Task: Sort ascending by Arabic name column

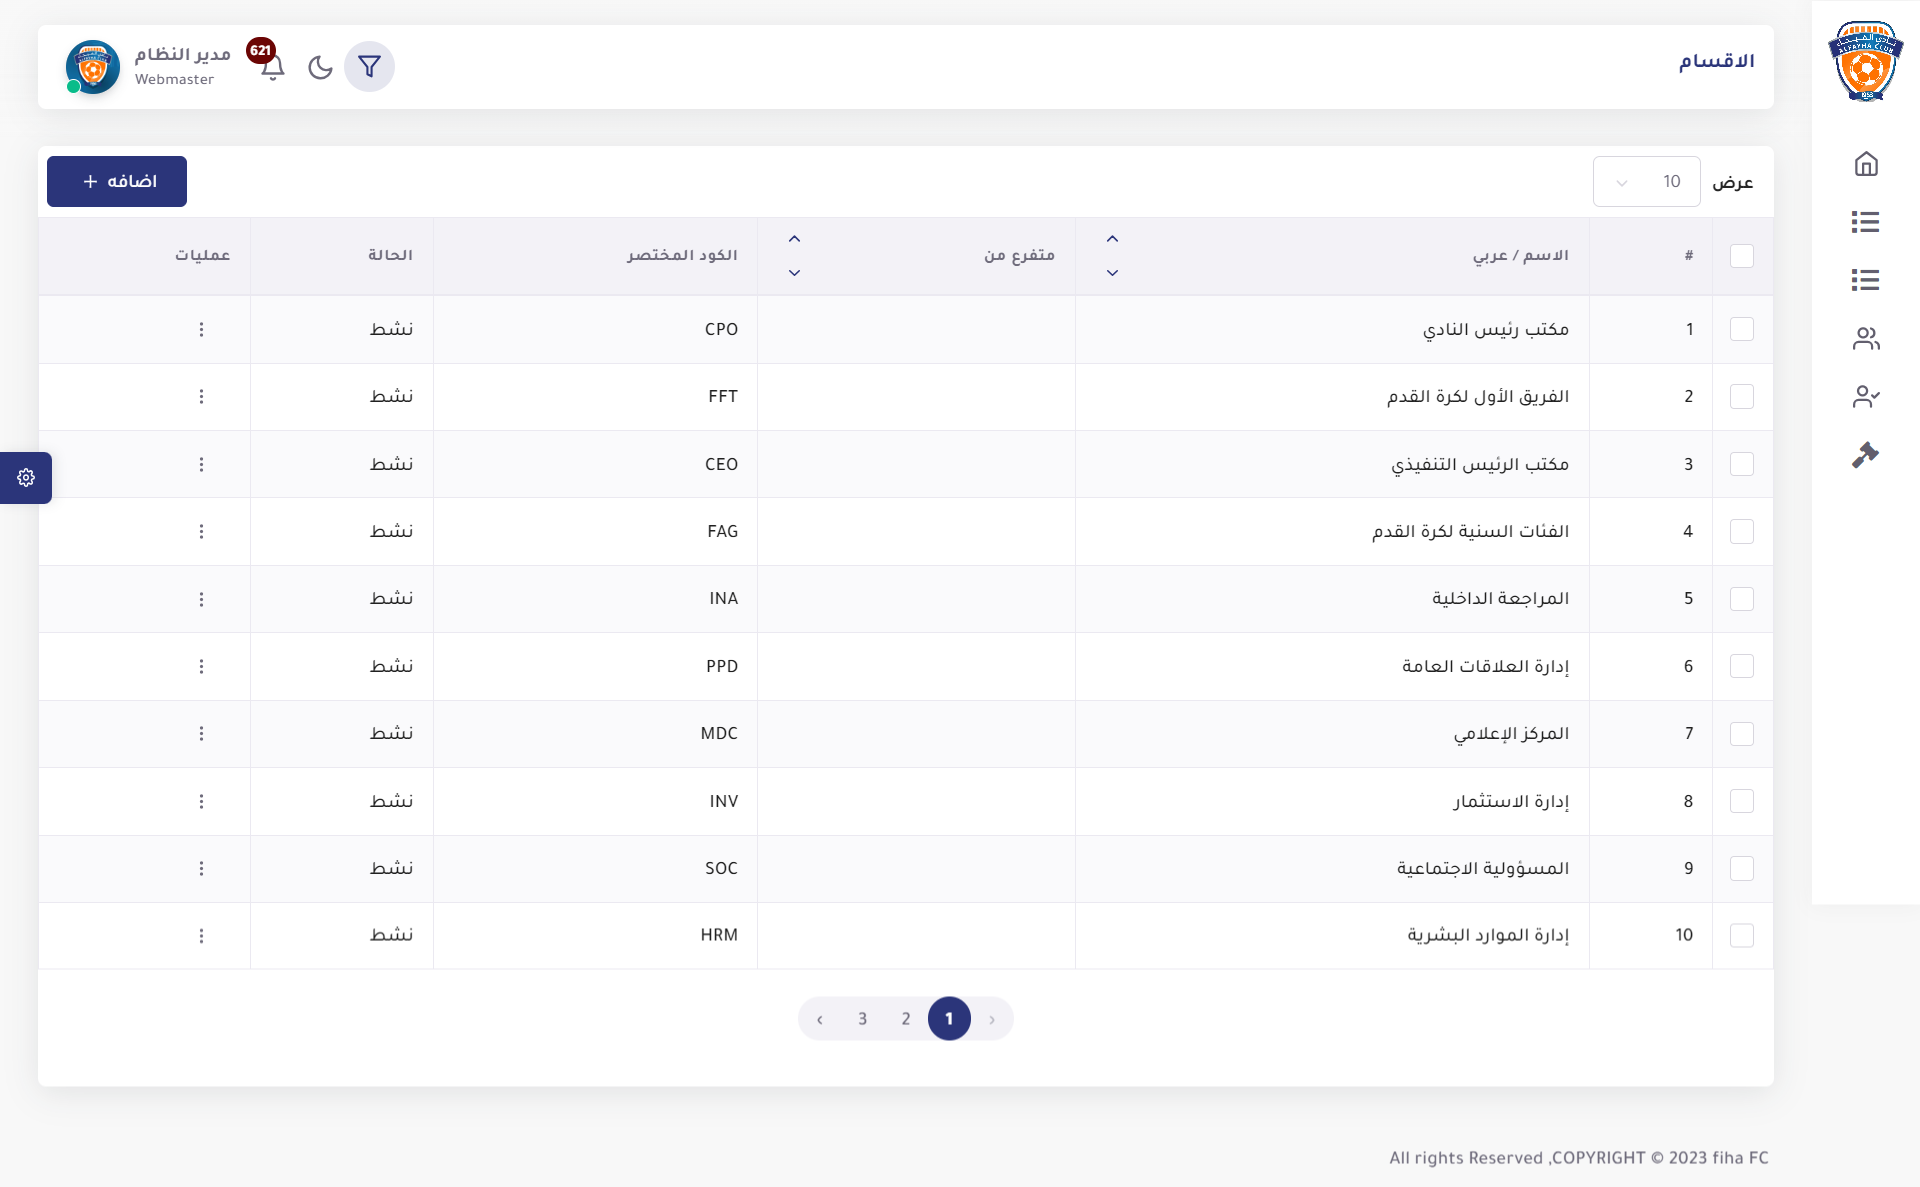Action: pyautogui.click(x=1112, y=239)
